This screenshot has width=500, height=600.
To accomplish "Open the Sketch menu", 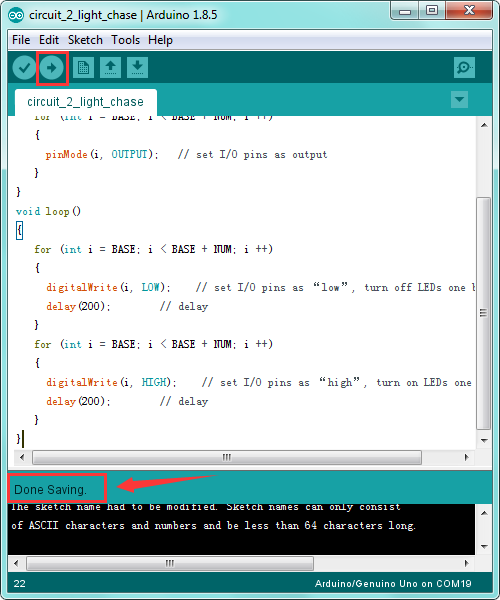I will coord(85,40).
